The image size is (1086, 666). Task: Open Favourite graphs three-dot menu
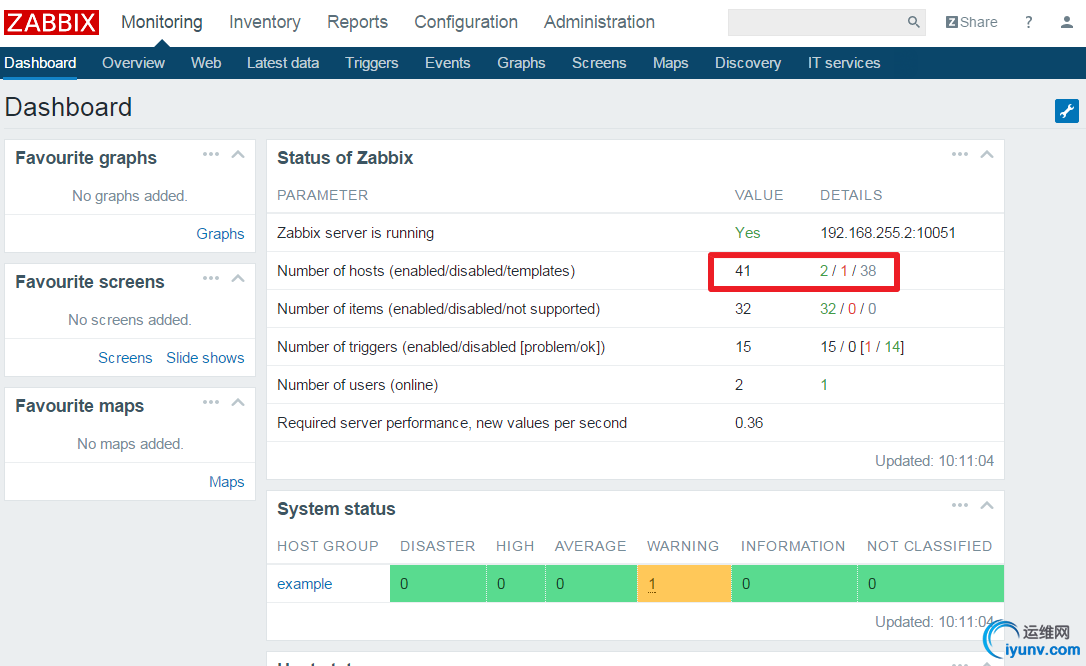pyautogui.click(x=211, y=154)
